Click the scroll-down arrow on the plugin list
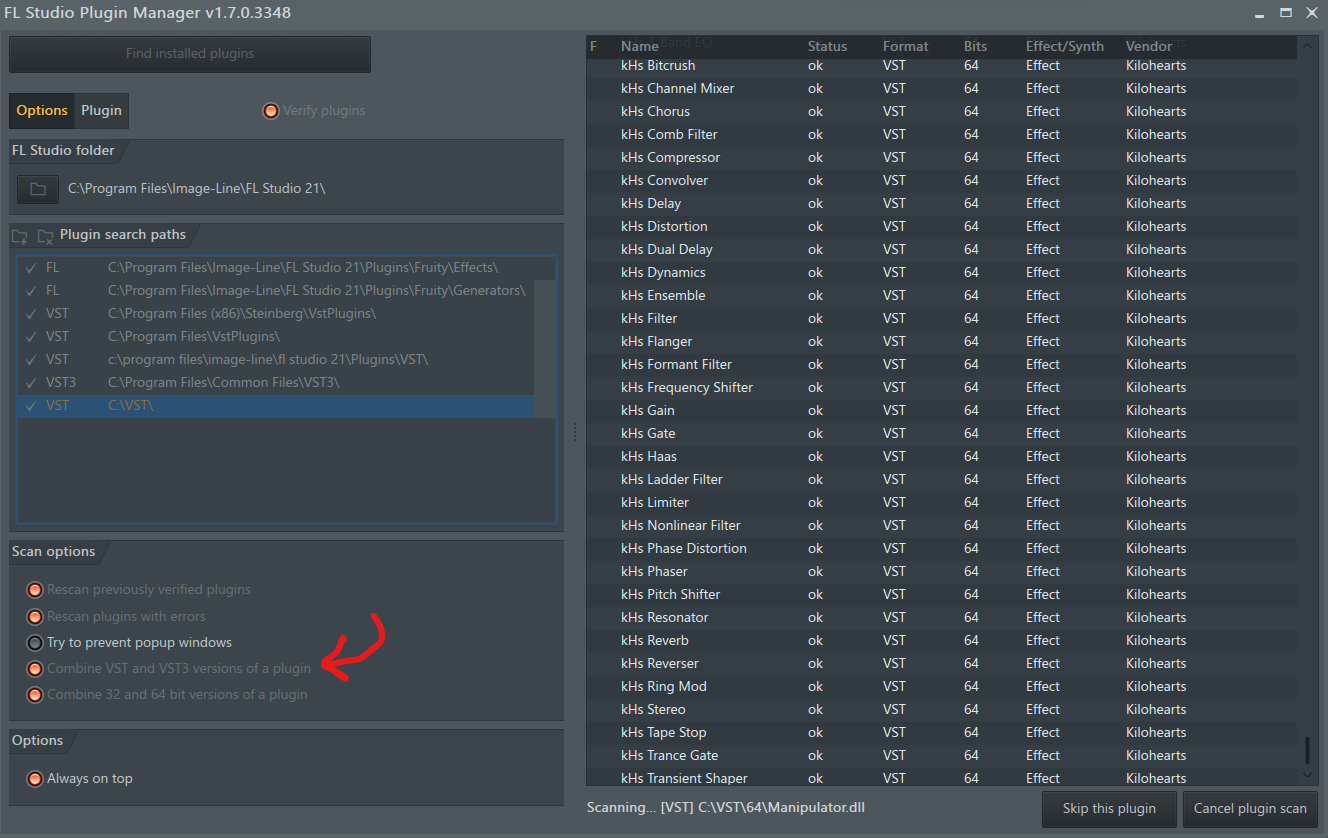The height and width of the screenshot is (838, 1328). (x=1306, y=775)
